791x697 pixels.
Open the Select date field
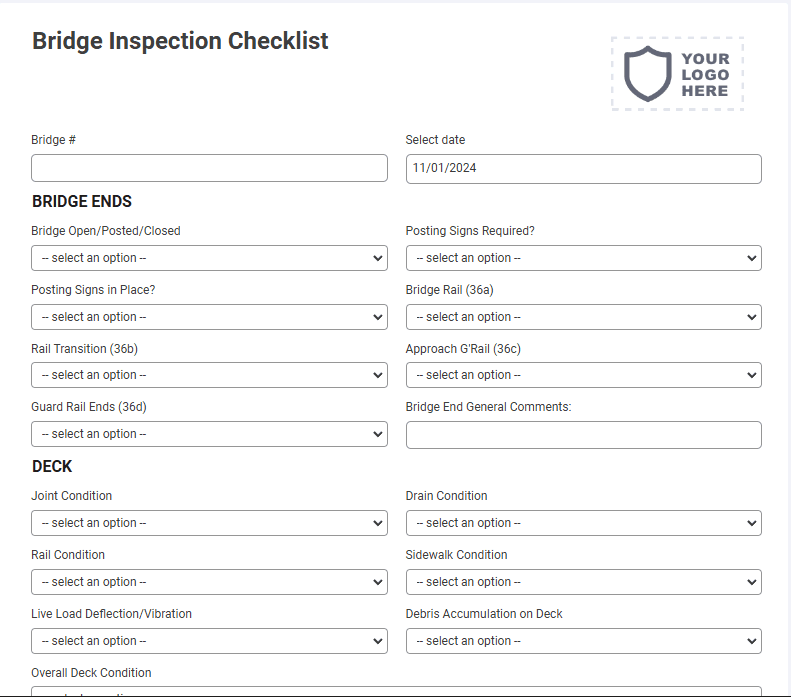tap(584, 169)
